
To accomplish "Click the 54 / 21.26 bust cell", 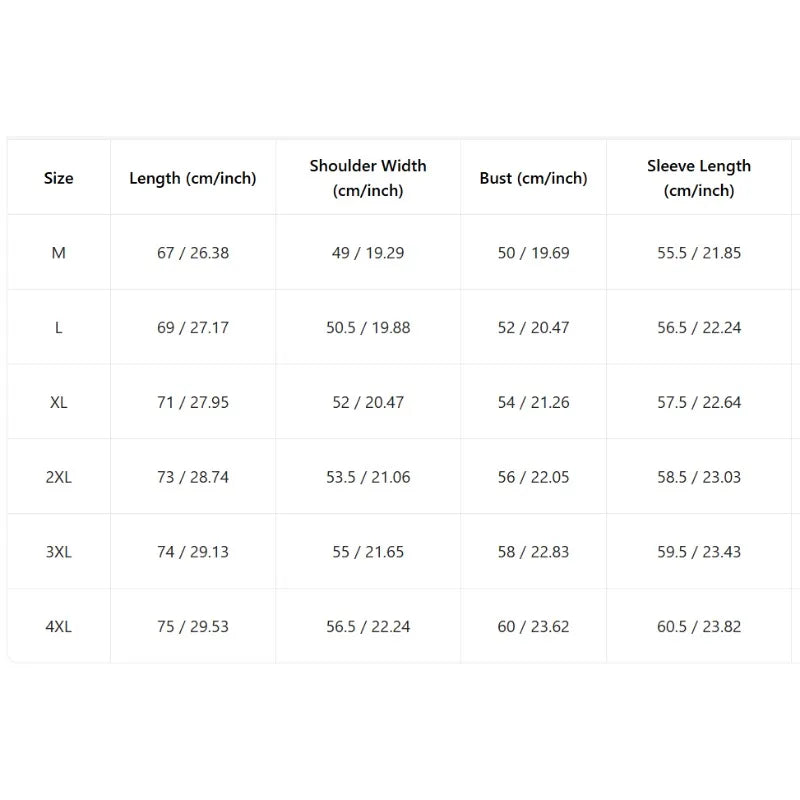I will pyautogui.click(x=533, y=402).
